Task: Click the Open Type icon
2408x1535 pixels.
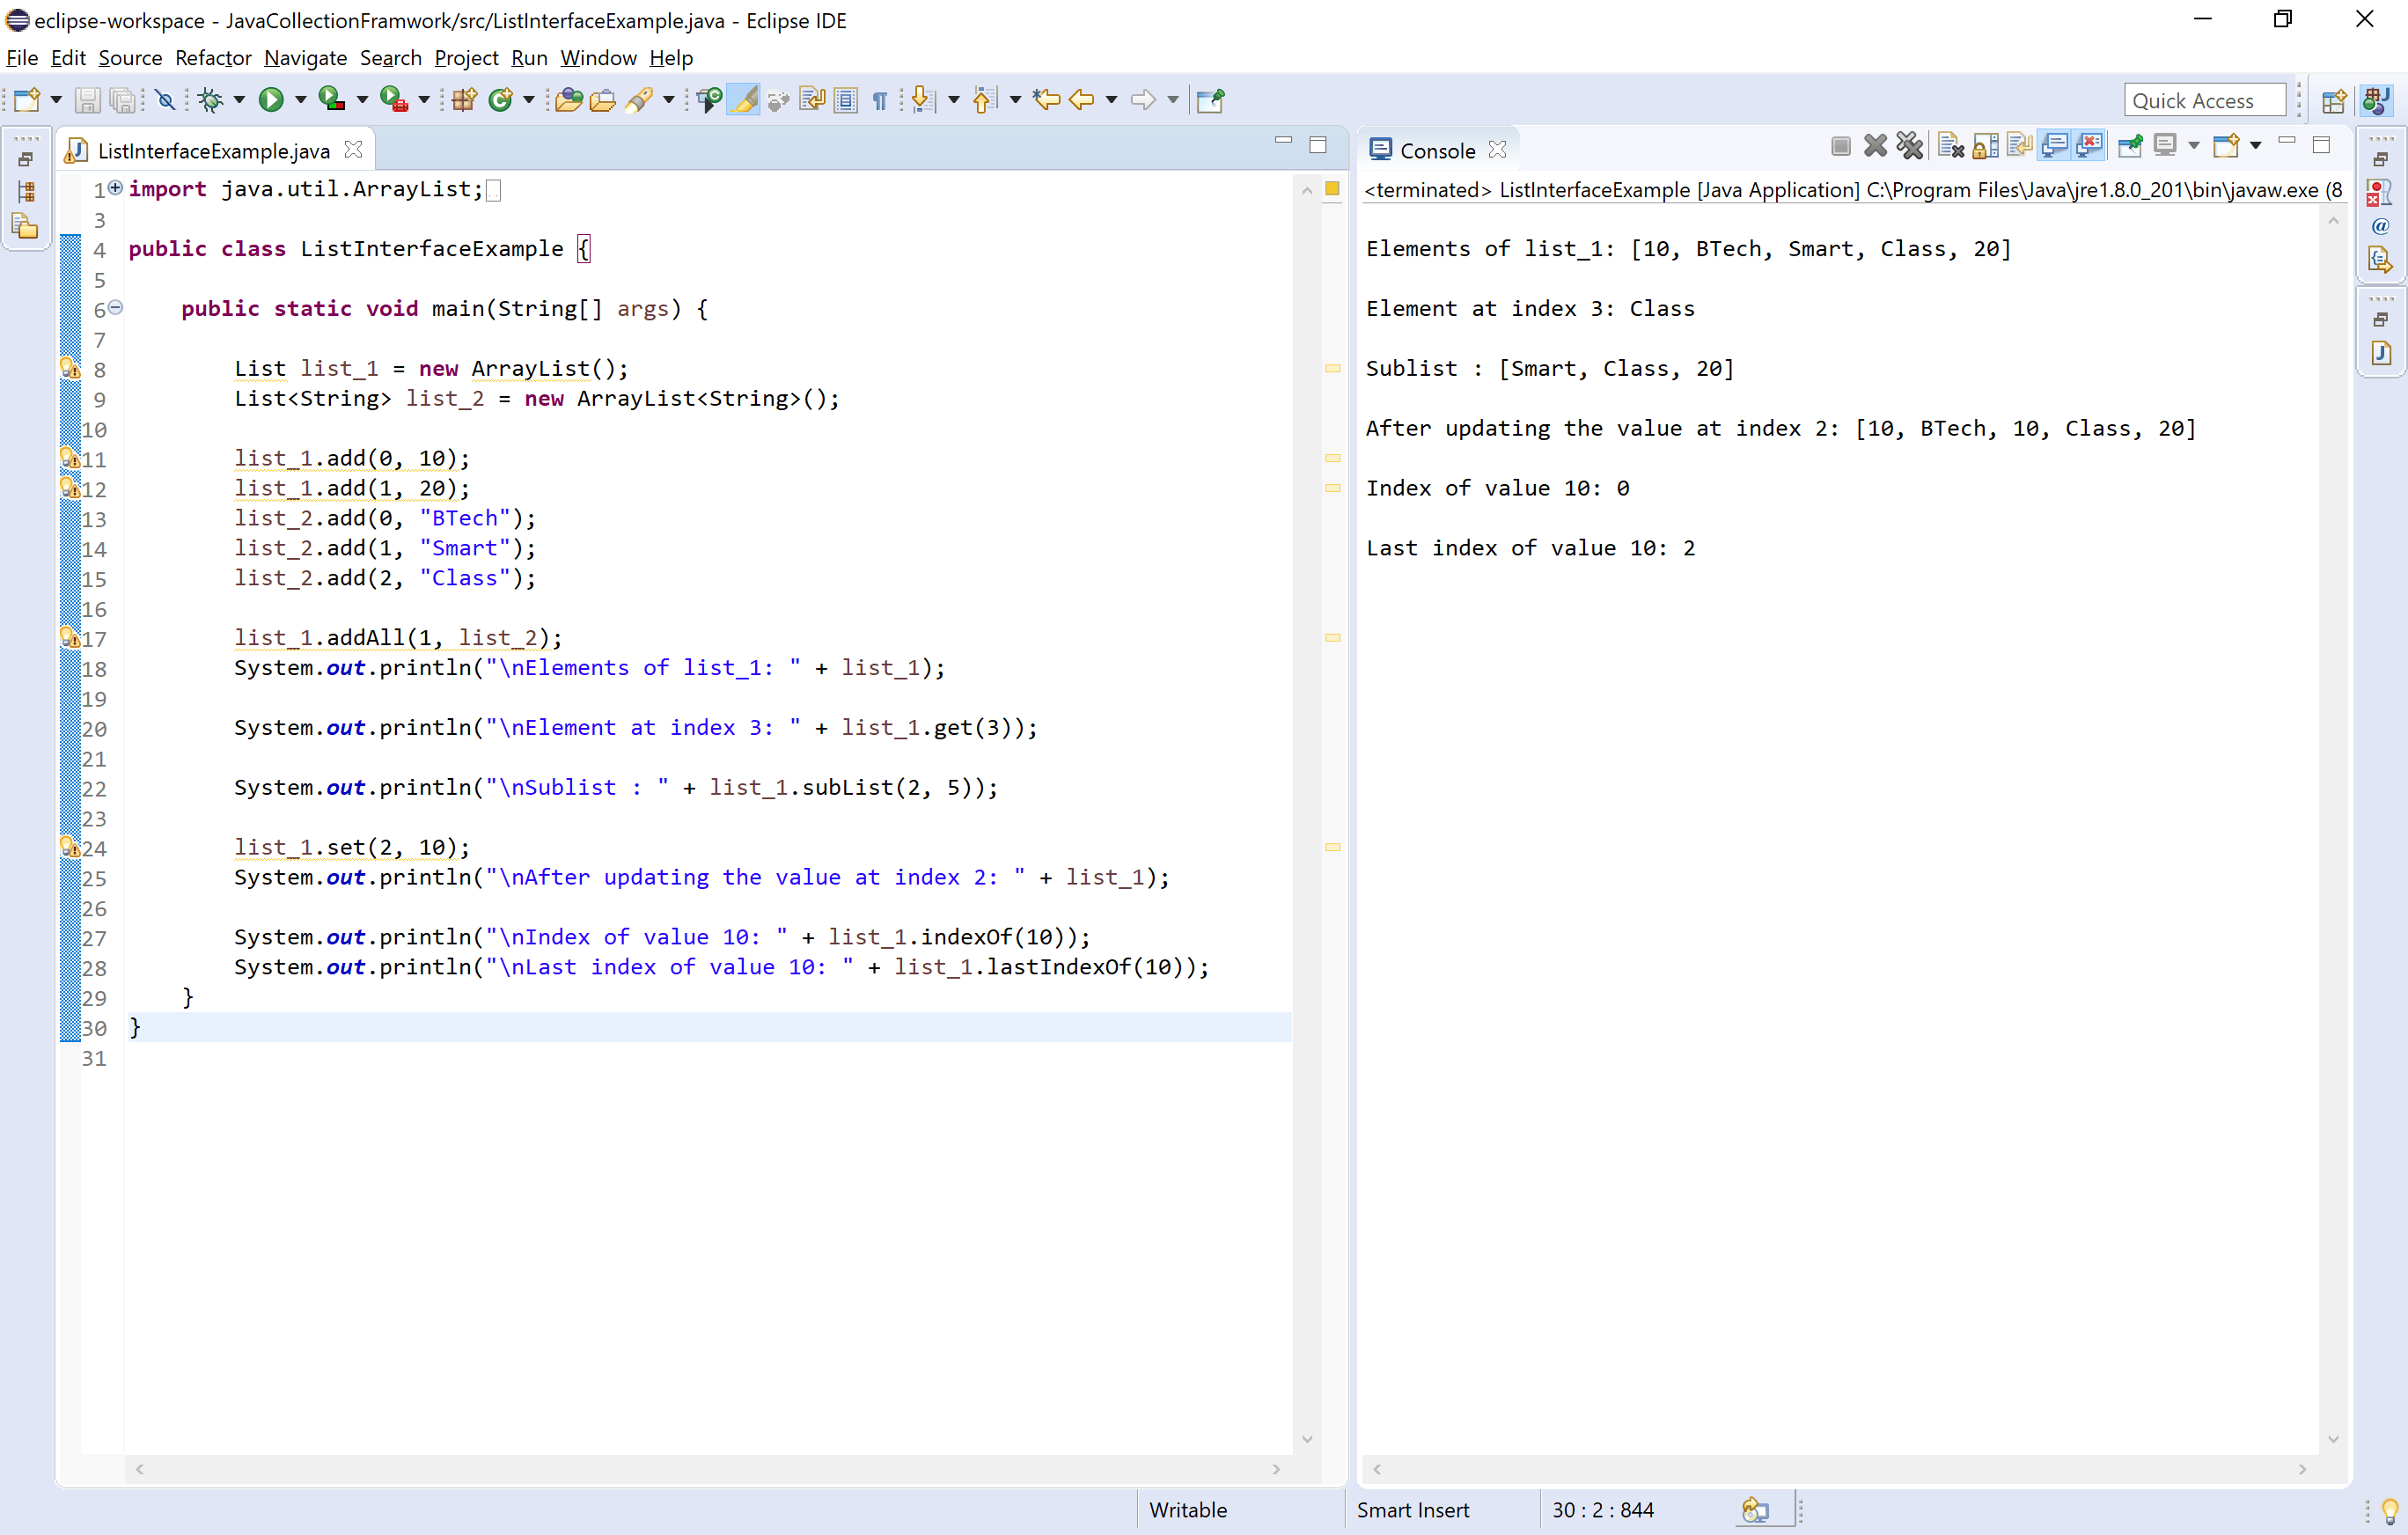Action: [x=568, y=99]
